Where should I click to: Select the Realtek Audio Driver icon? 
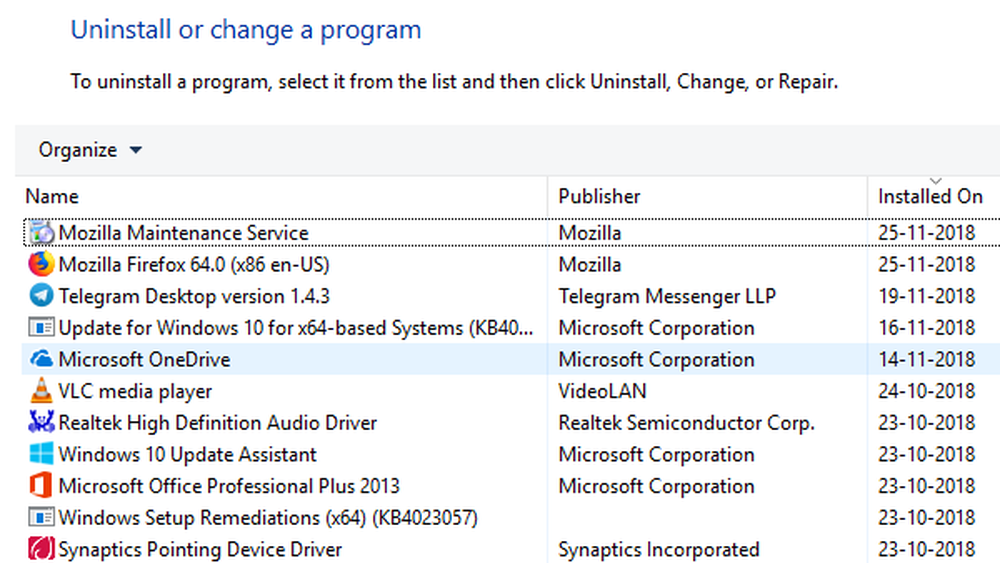tap(41, 423)
